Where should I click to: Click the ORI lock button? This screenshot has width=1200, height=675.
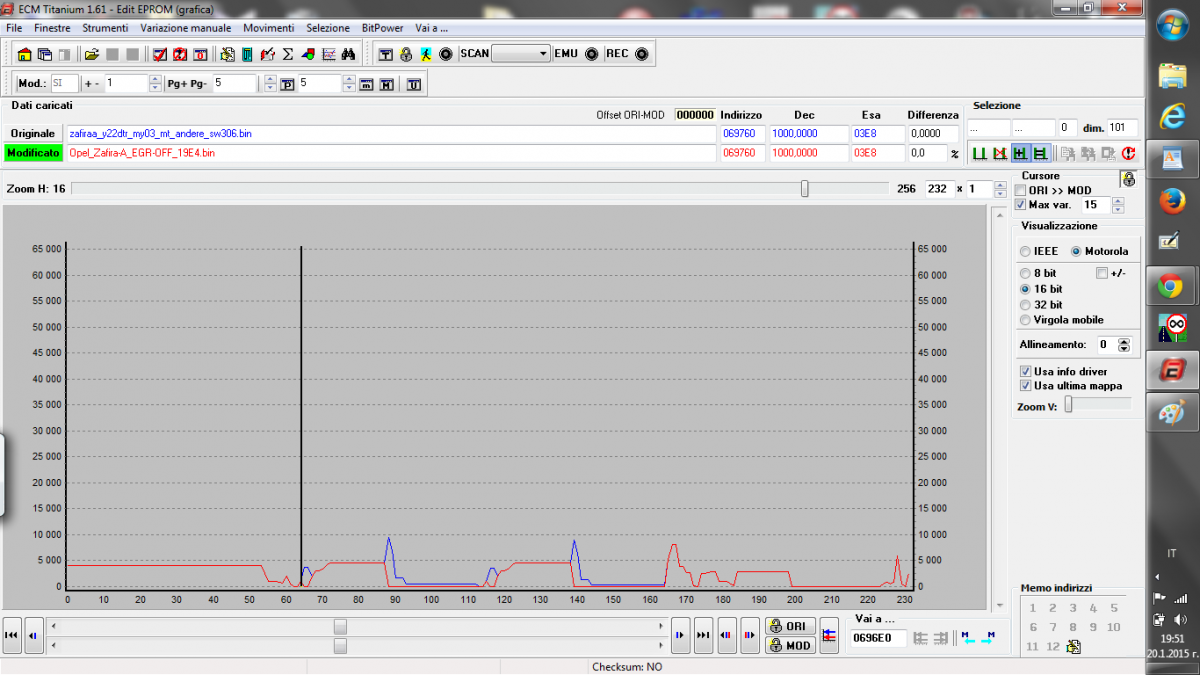pos(790,626)
